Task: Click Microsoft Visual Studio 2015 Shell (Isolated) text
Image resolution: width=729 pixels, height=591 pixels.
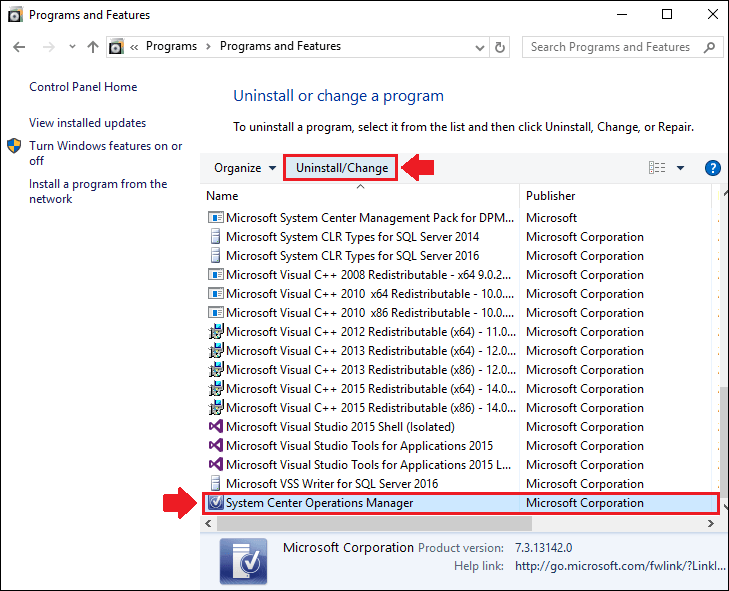Action: (340, 427)
